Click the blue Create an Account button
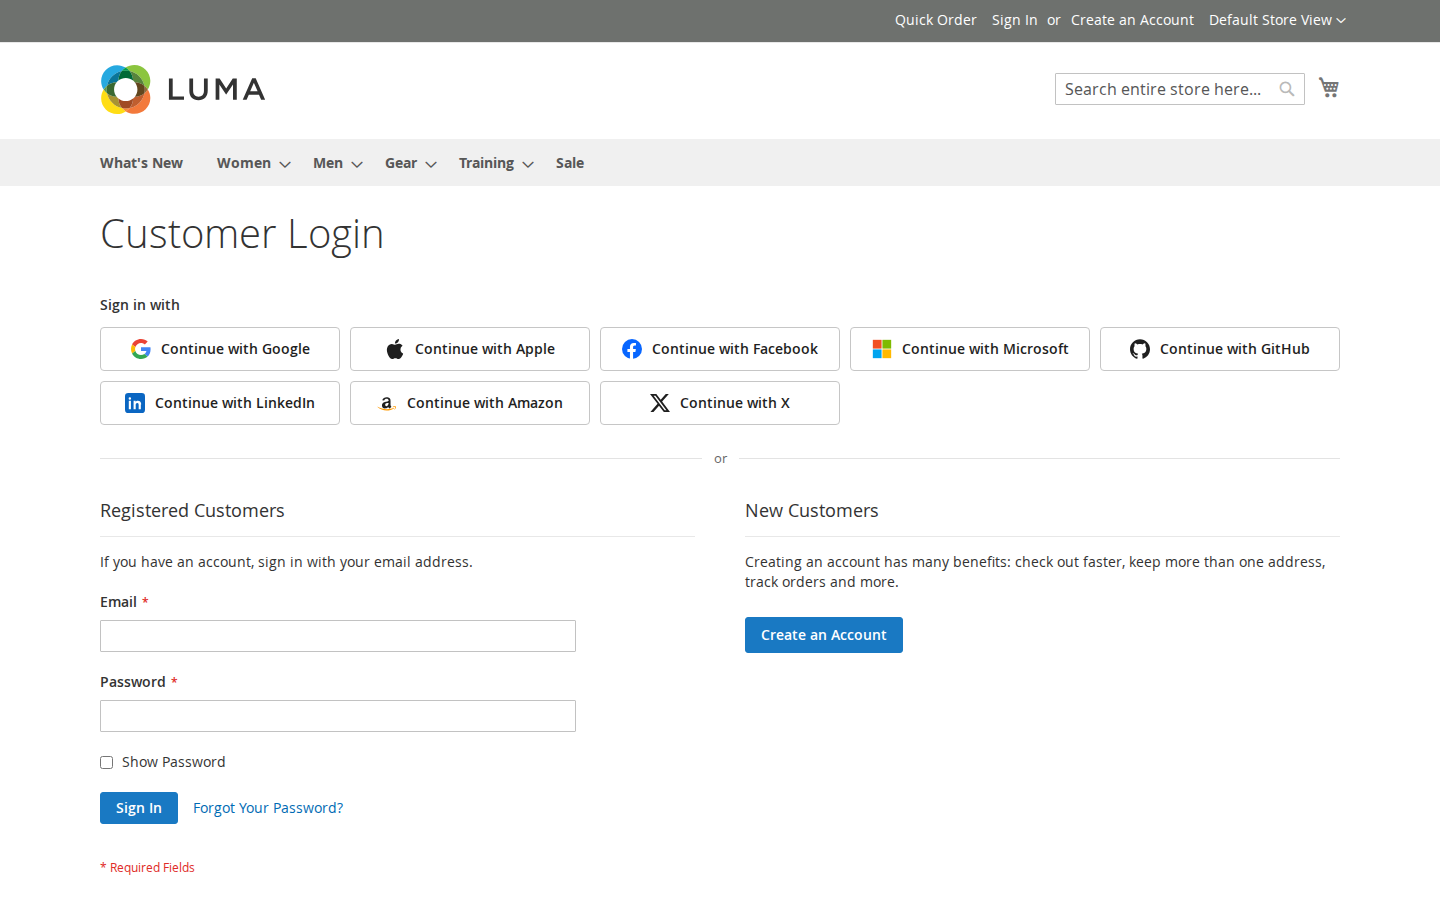 point(824,635)
